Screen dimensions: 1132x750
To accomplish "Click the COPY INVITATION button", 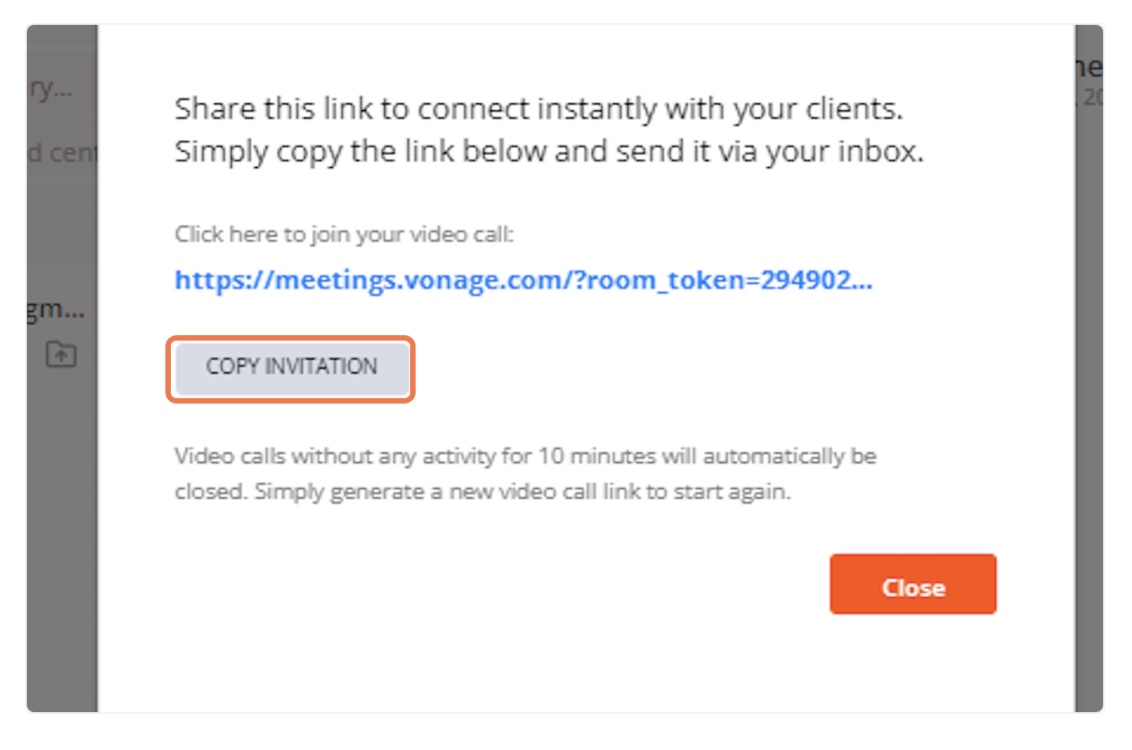I will pyautogui.click(x=292, y=368).
